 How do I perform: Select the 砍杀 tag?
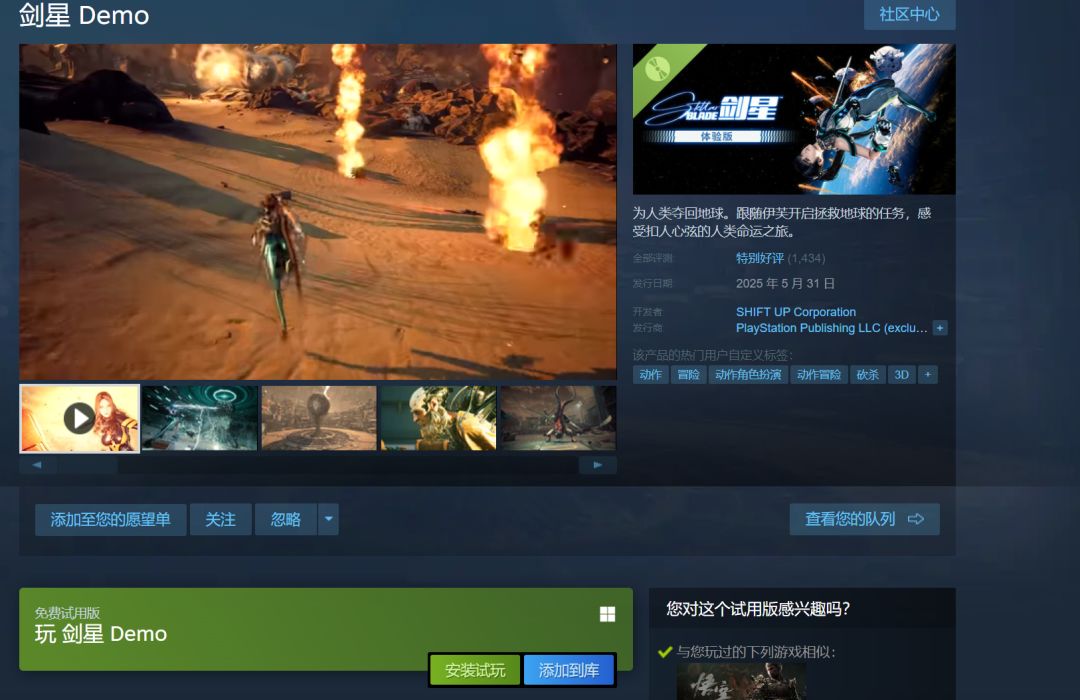tap(868, 375)
